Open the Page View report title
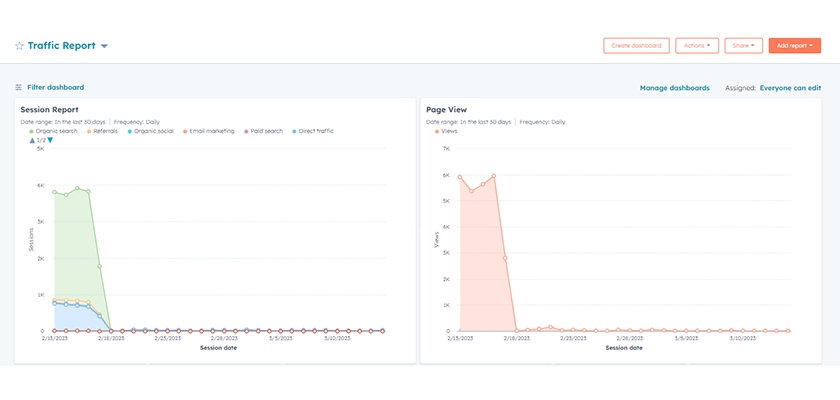840x400 pixels. [446, 110]
